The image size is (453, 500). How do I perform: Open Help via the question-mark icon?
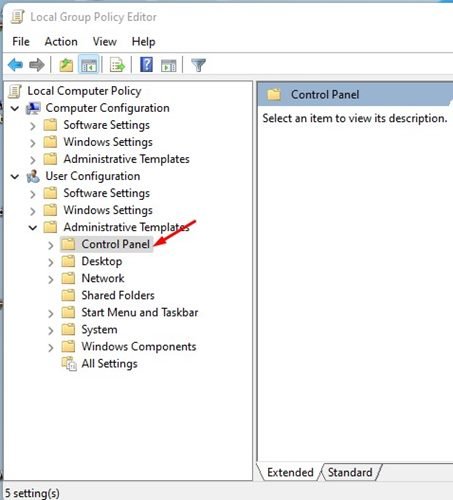(146, 64)
